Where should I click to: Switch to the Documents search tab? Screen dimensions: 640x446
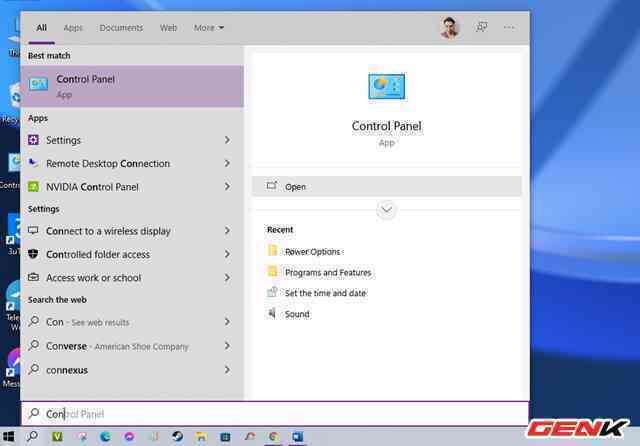[x=121, y=28]
